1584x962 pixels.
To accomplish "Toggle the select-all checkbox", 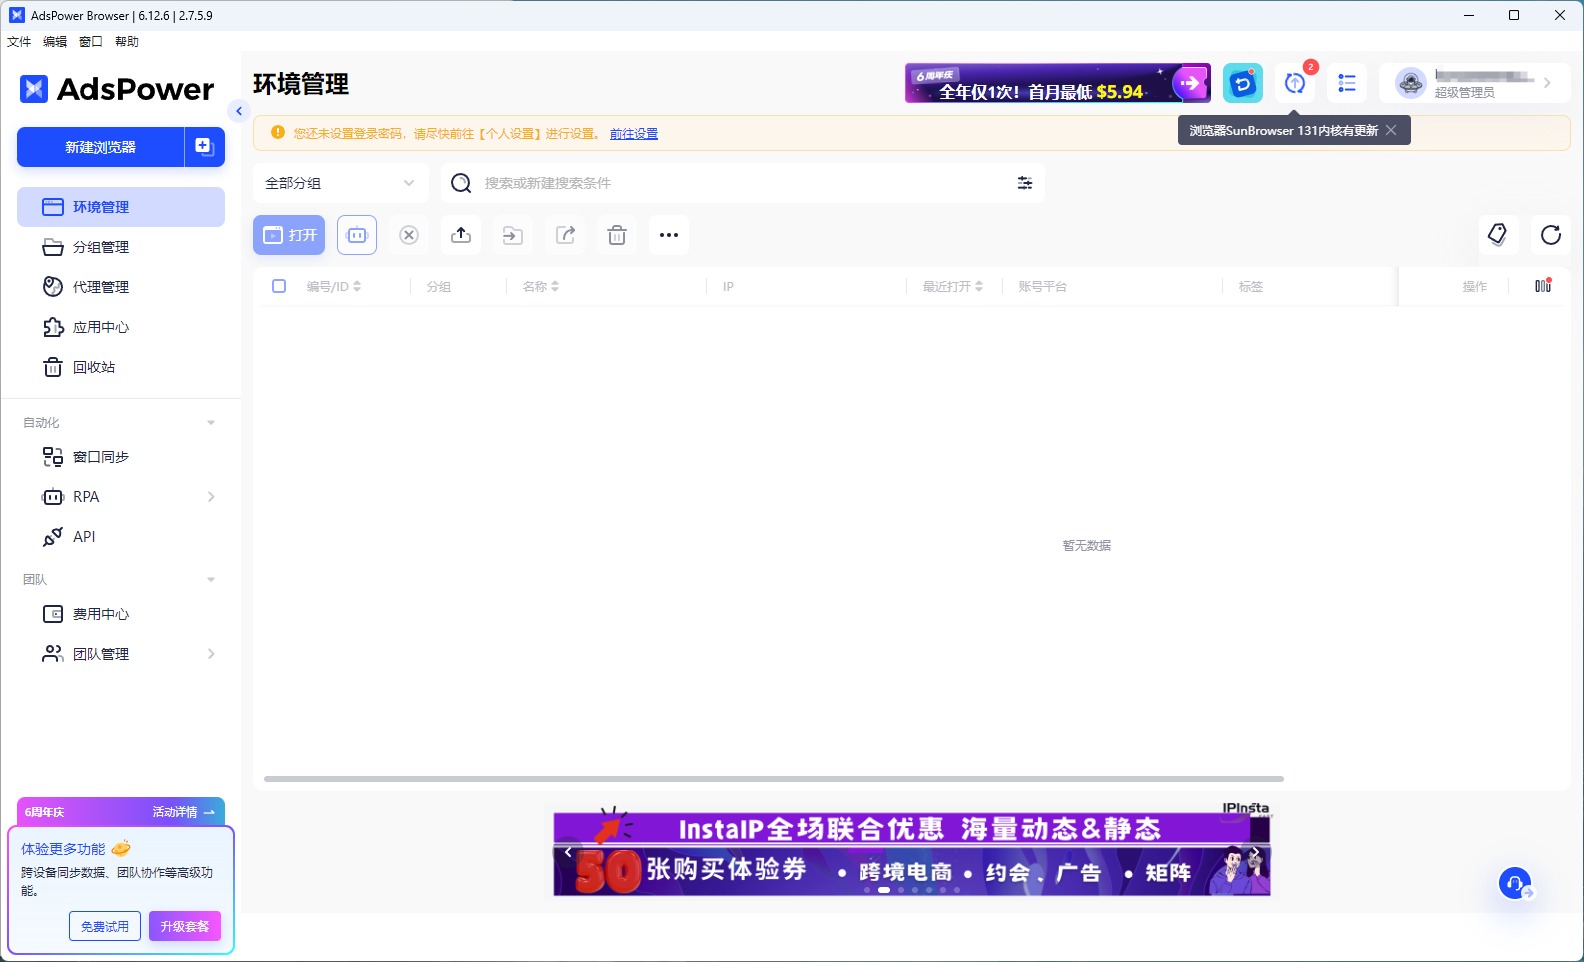I will click(x=279, y=286).
